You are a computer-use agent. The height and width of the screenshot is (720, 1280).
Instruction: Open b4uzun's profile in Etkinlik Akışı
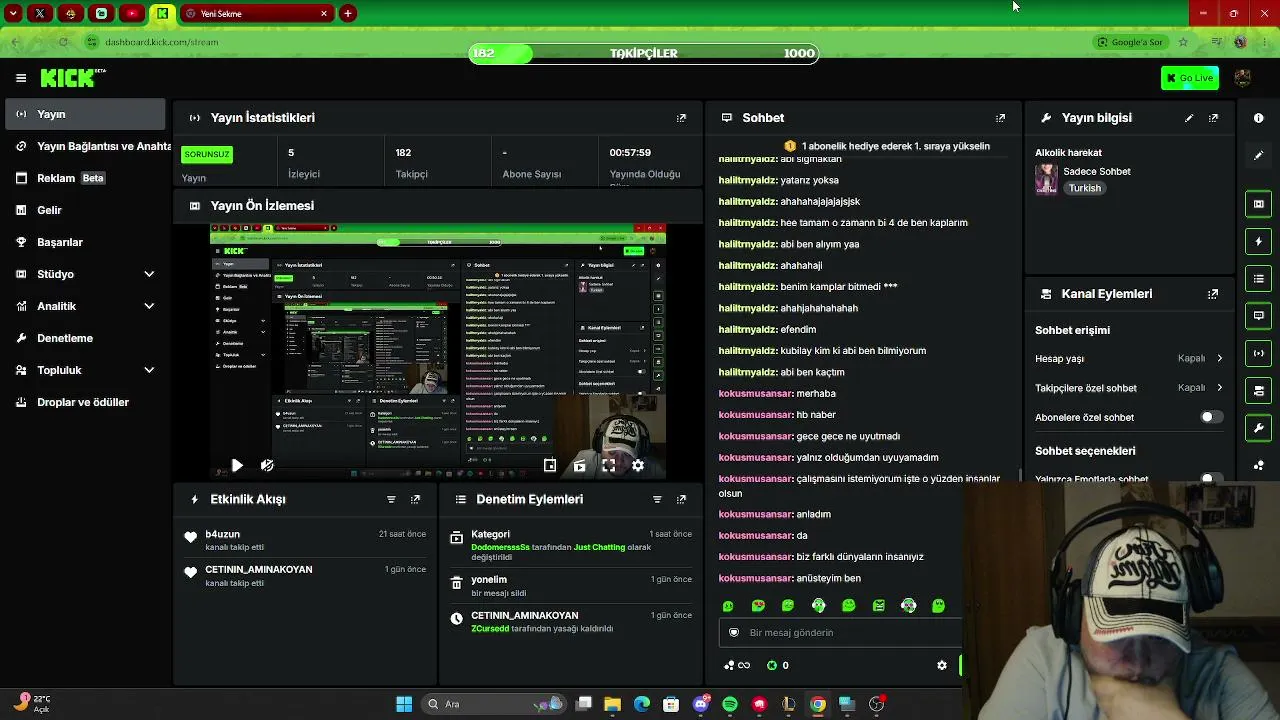coord(222,534)
